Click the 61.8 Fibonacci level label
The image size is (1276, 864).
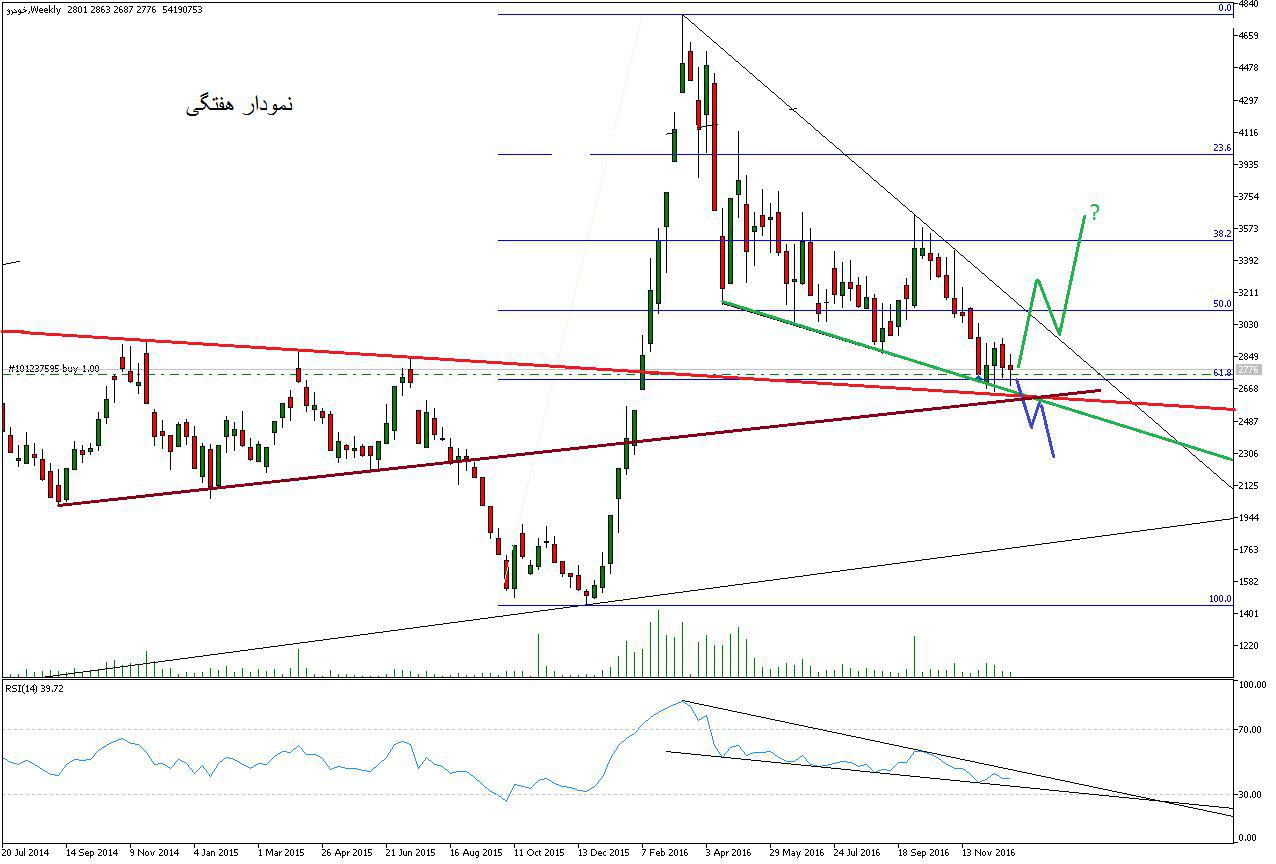[x=1221, y=373]
